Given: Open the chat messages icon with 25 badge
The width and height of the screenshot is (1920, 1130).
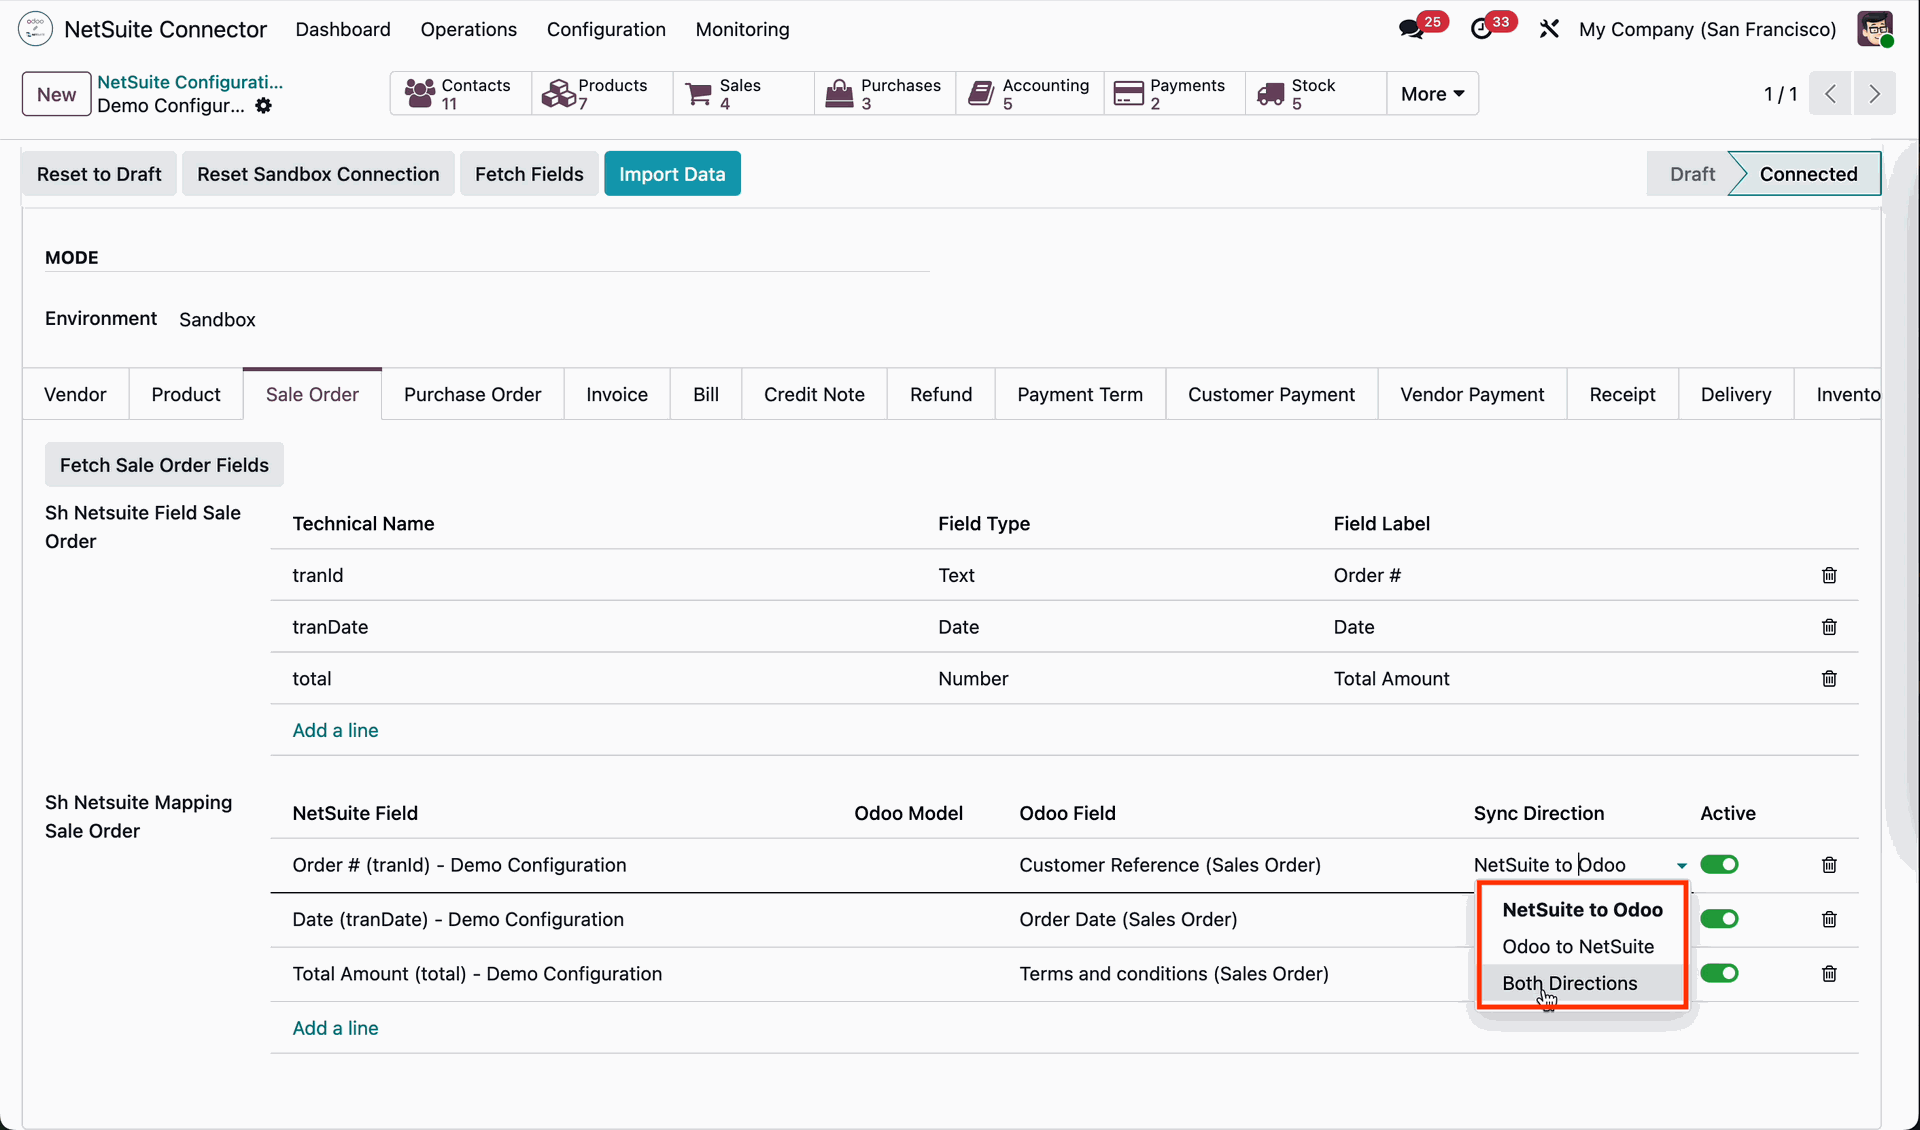Looking at the screenshot, I should click(1411, 29).
